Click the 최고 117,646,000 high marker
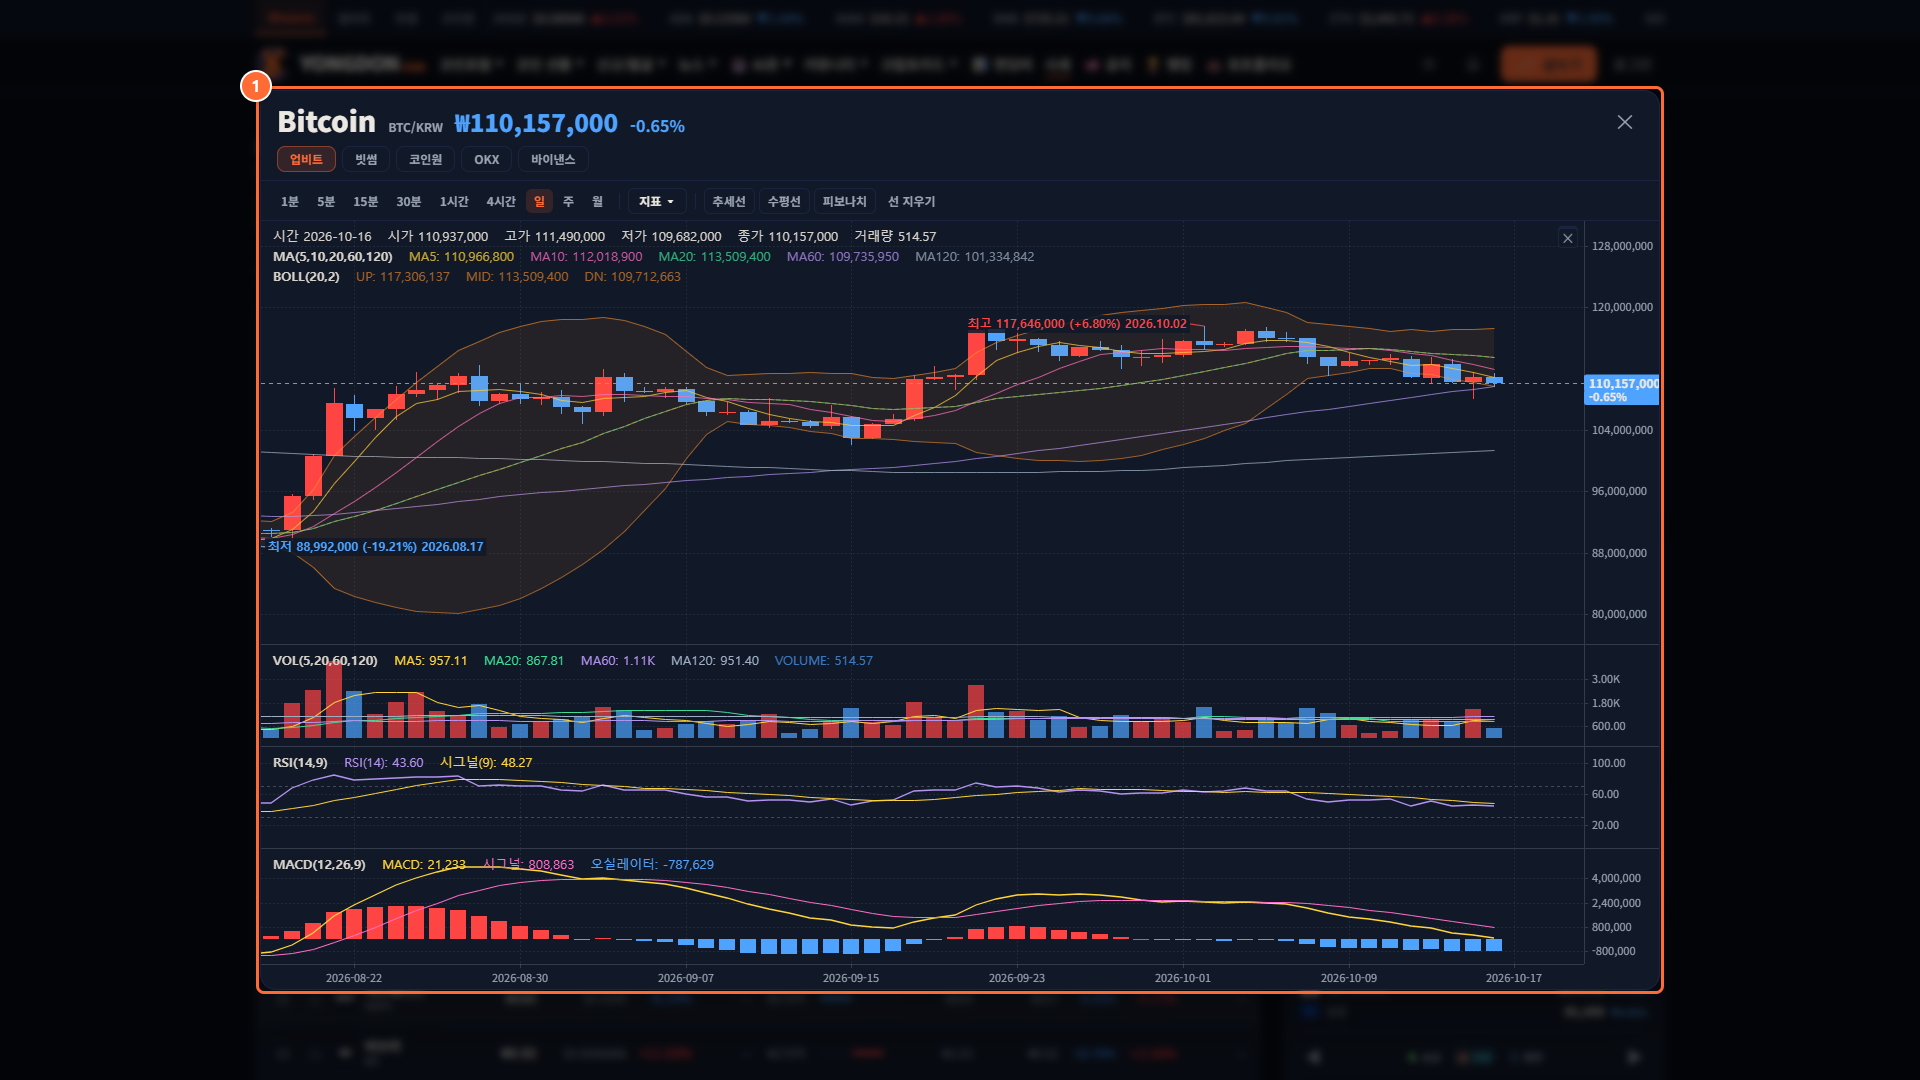The height and width of the screenshot is (1080, 1920). (x=1077, y=324)
